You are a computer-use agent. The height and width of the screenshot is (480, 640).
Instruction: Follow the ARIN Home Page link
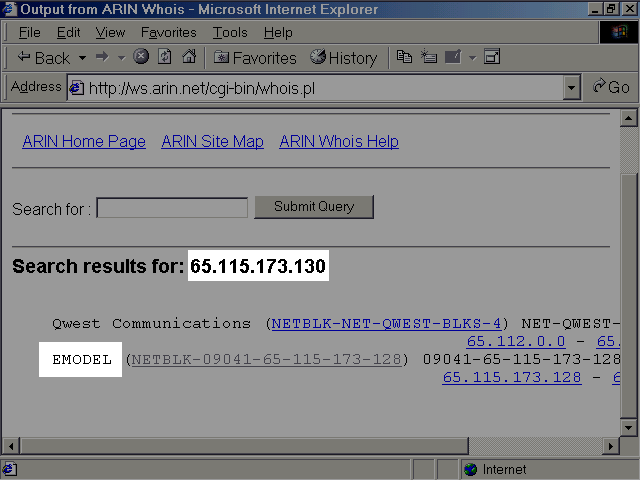(84, 141)
